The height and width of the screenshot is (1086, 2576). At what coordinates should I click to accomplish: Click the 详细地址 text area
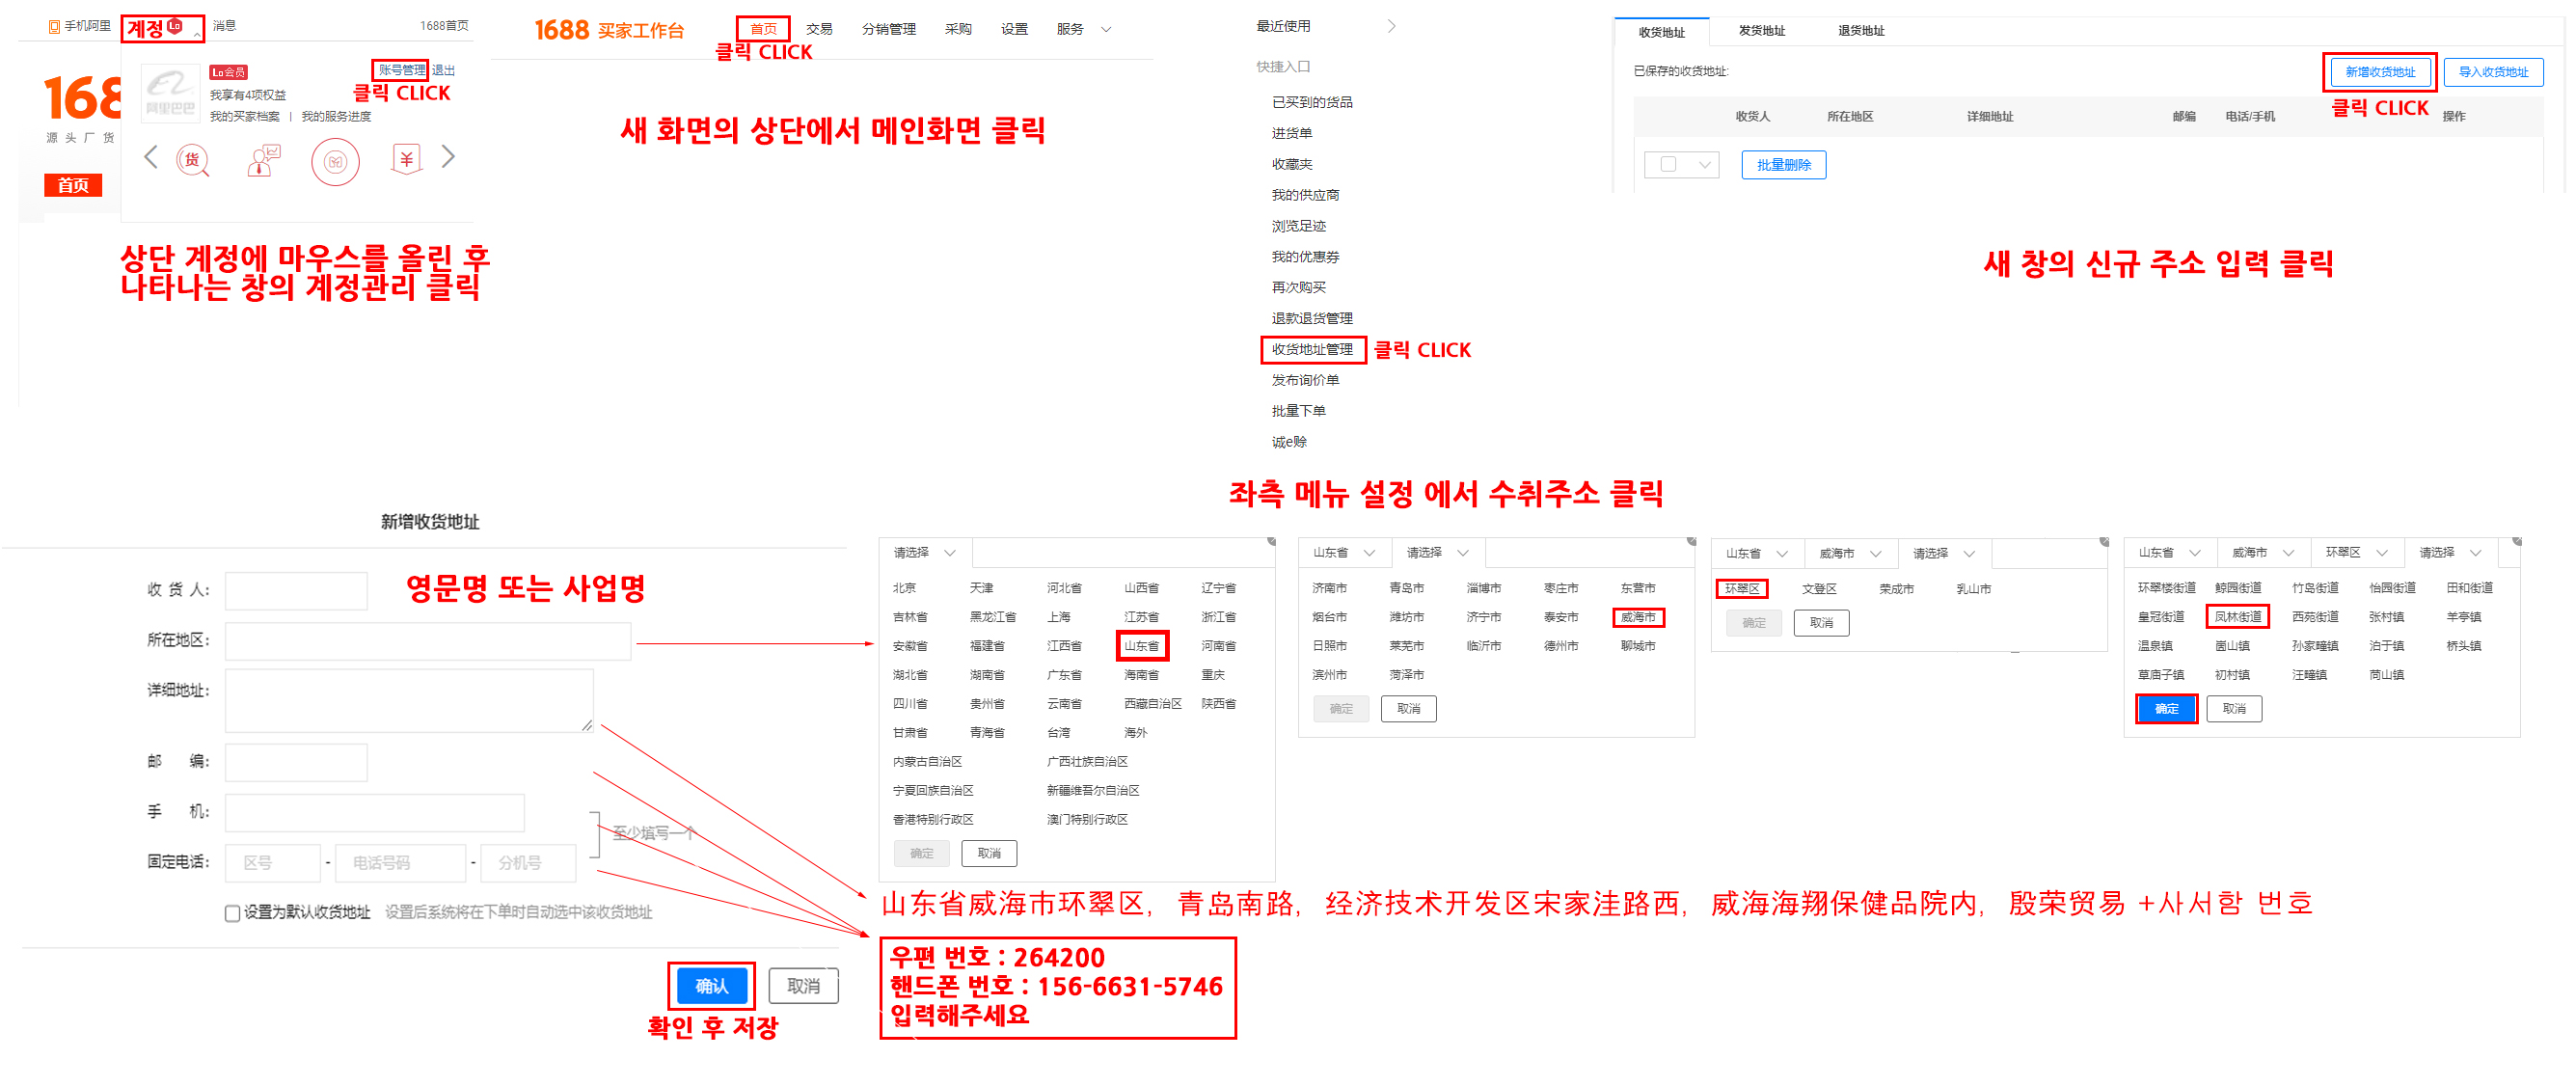[410, 701]
